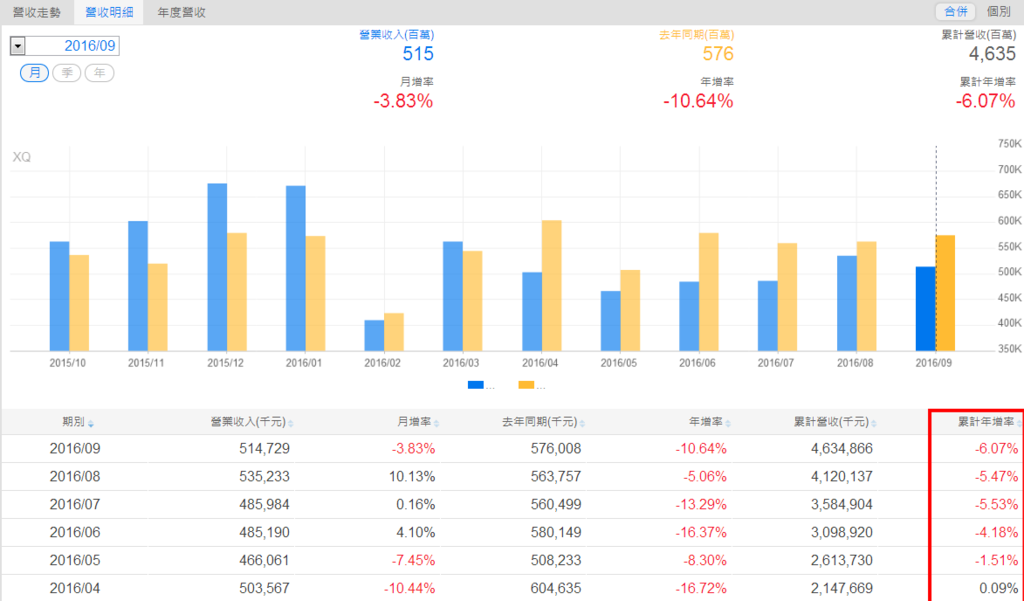This screenshot has height=601, width=1024.
Task: Click sort arrows beside 營業收入(千元) header
Action: (x=291, y=424)
